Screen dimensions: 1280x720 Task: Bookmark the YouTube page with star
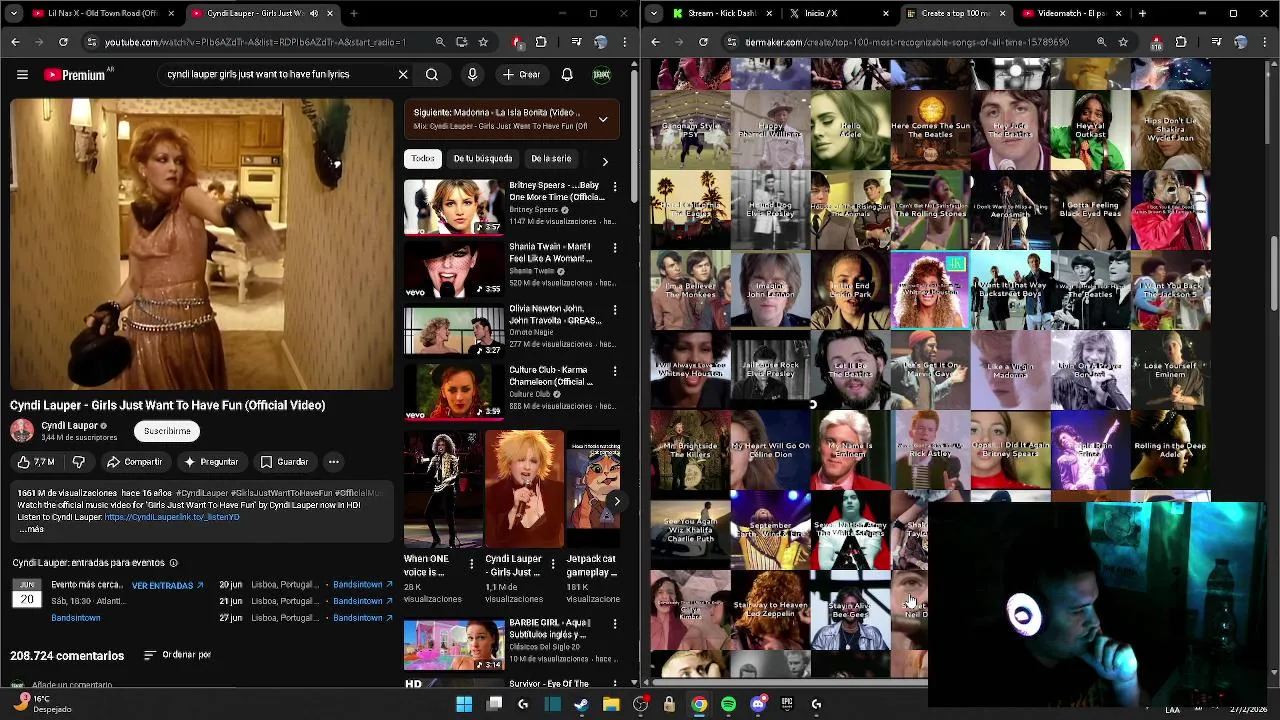tap(483, 42)
